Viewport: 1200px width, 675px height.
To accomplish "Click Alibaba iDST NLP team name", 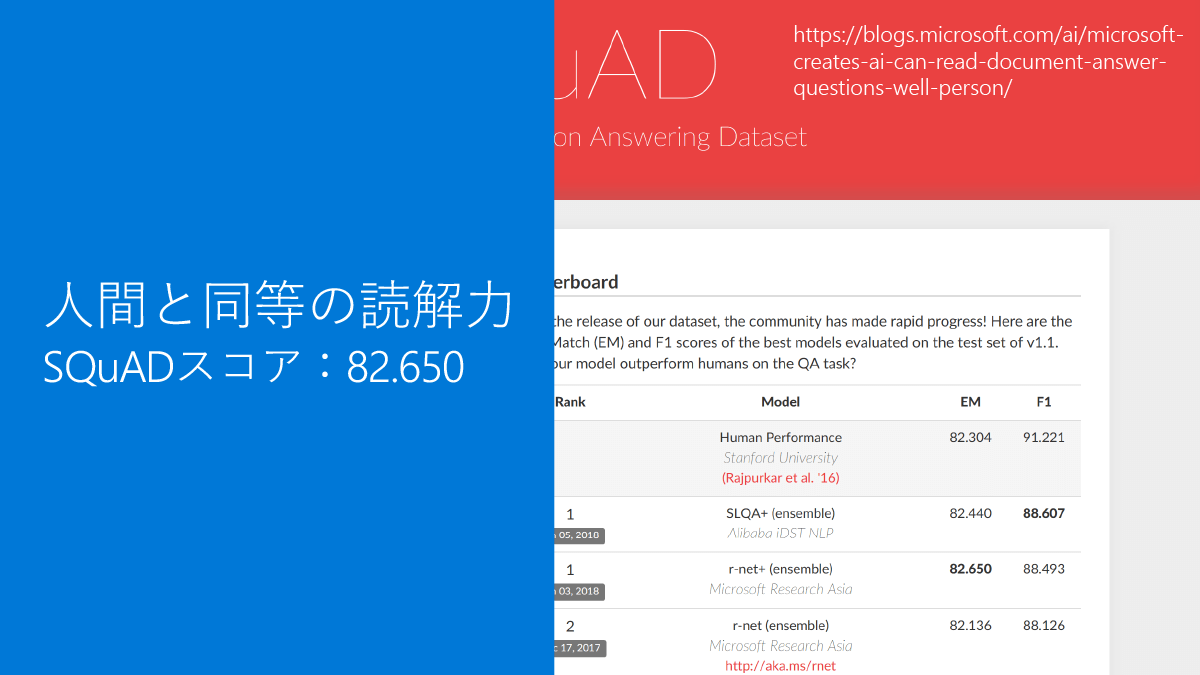I will 780,532.
